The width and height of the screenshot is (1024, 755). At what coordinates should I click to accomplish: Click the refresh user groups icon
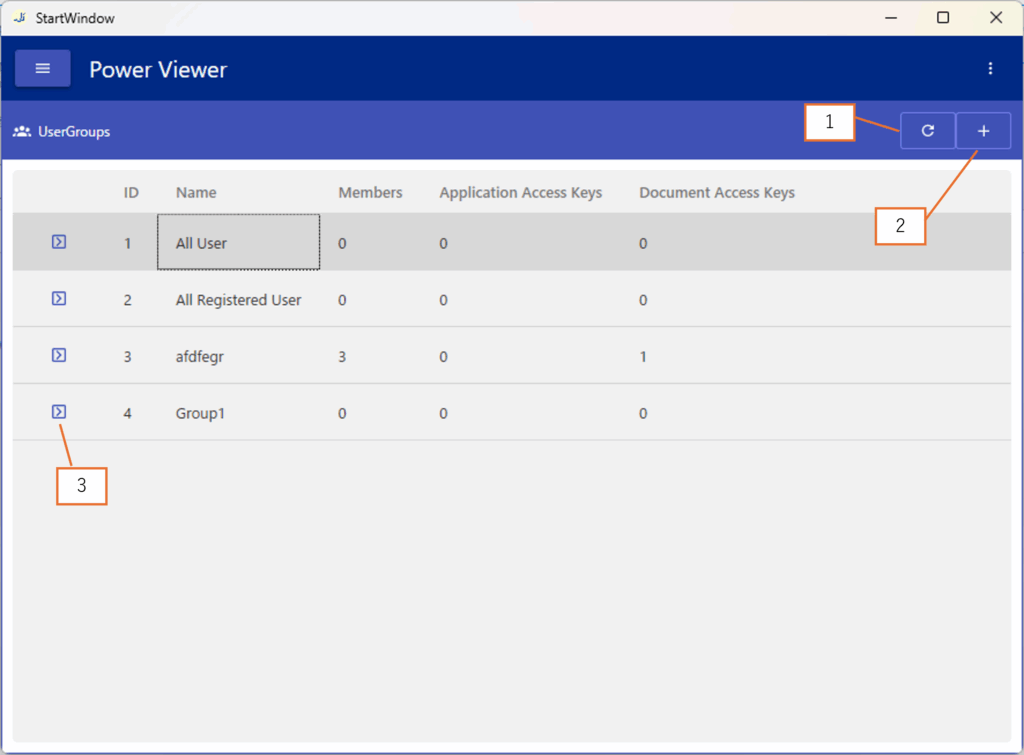click(927, 131)
